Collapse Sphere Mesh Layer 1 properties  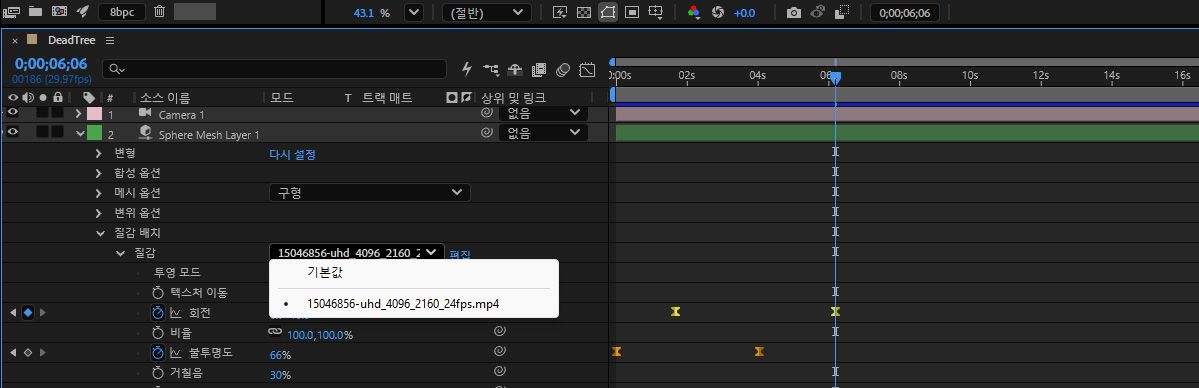coord(79,133)
